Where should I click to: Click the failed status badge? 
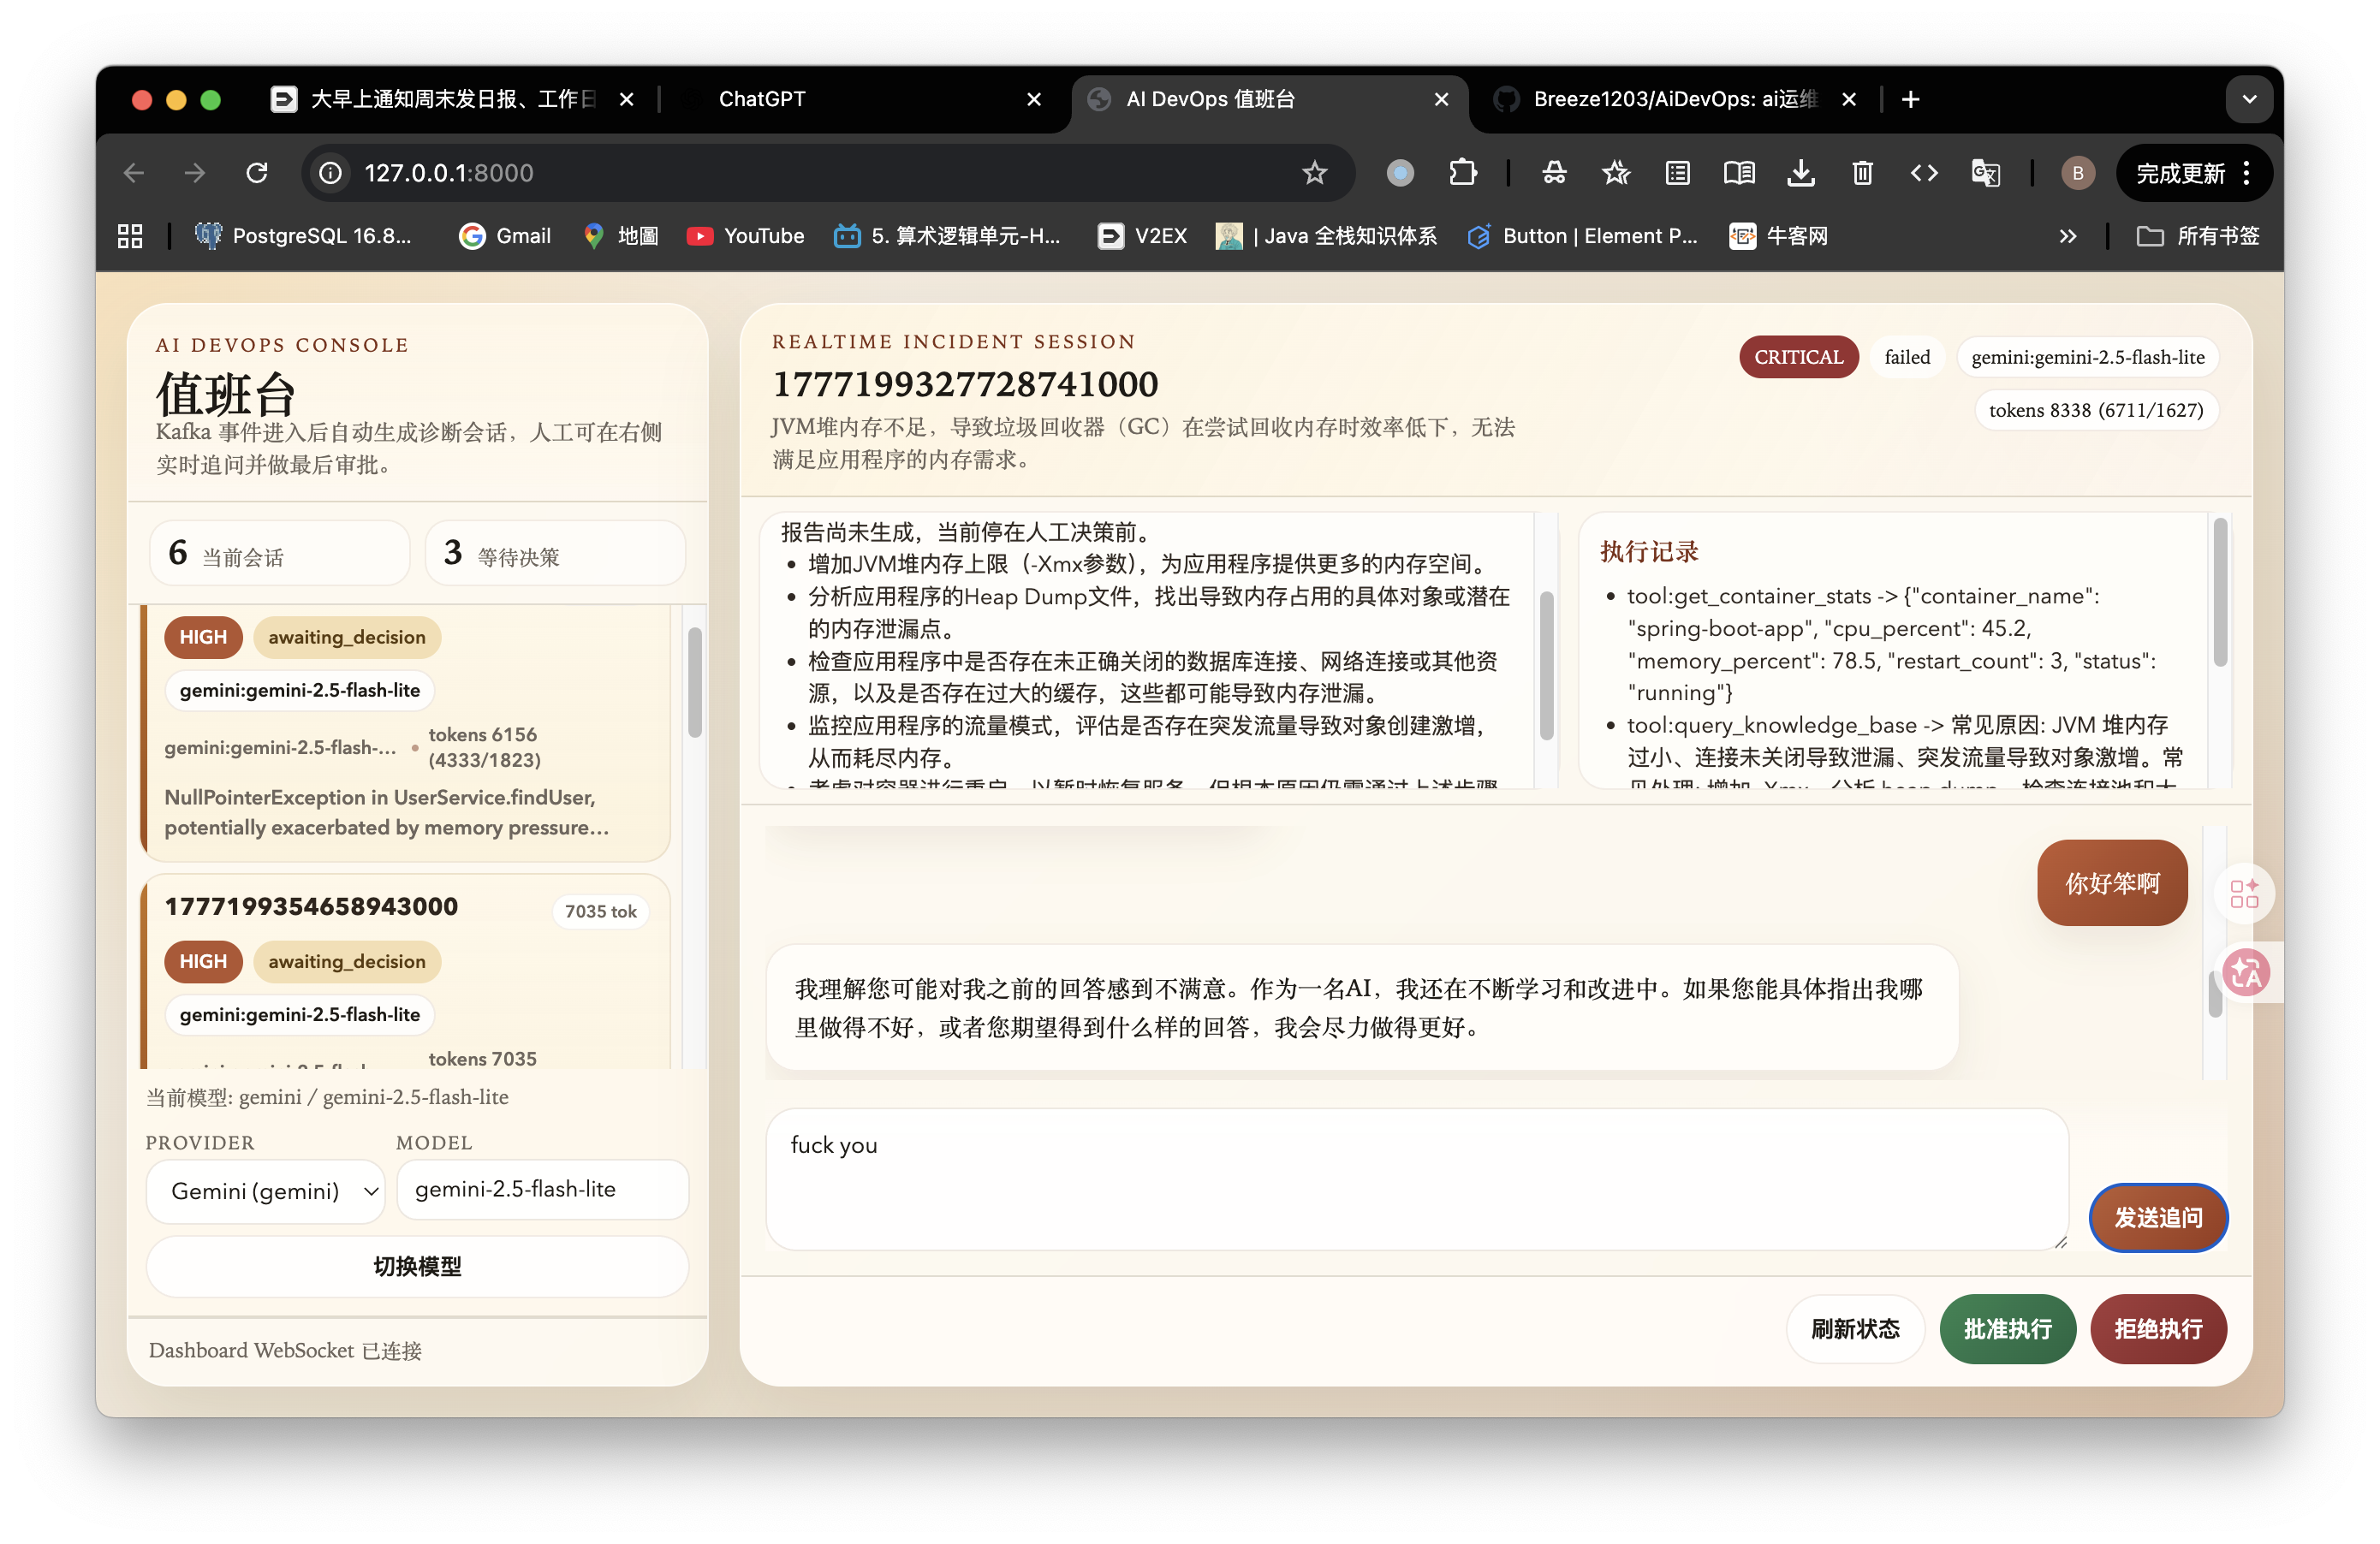(x=1907, y=357)
